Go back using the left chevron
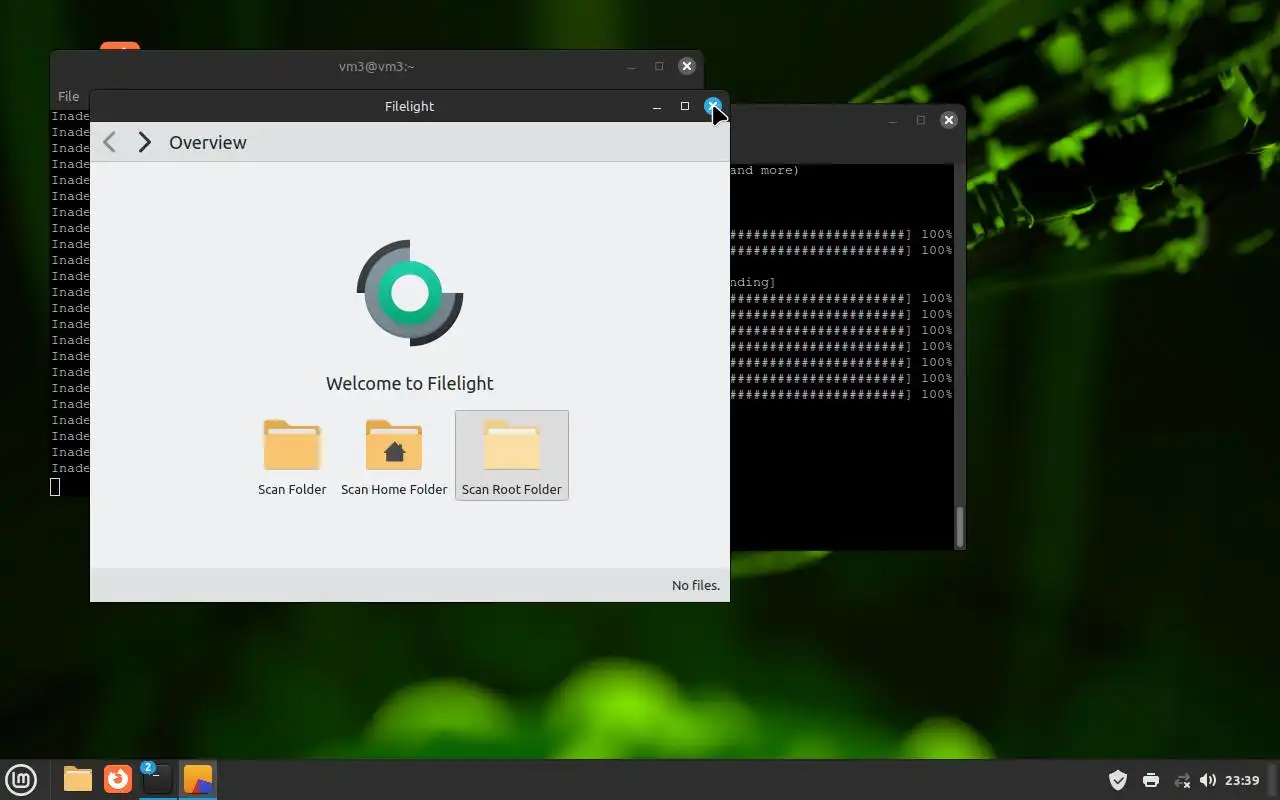The image size is (1280, 800). 110,142
